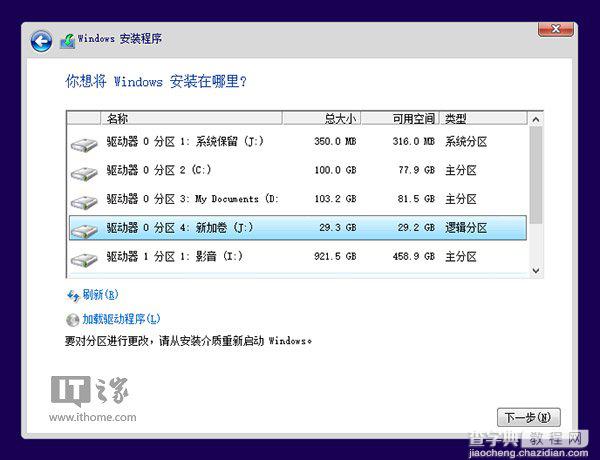The height and width of the screenshot is (460, 600).
Task: Click the 81.5 GB free space cell
Action: click(x=416, y=199)
